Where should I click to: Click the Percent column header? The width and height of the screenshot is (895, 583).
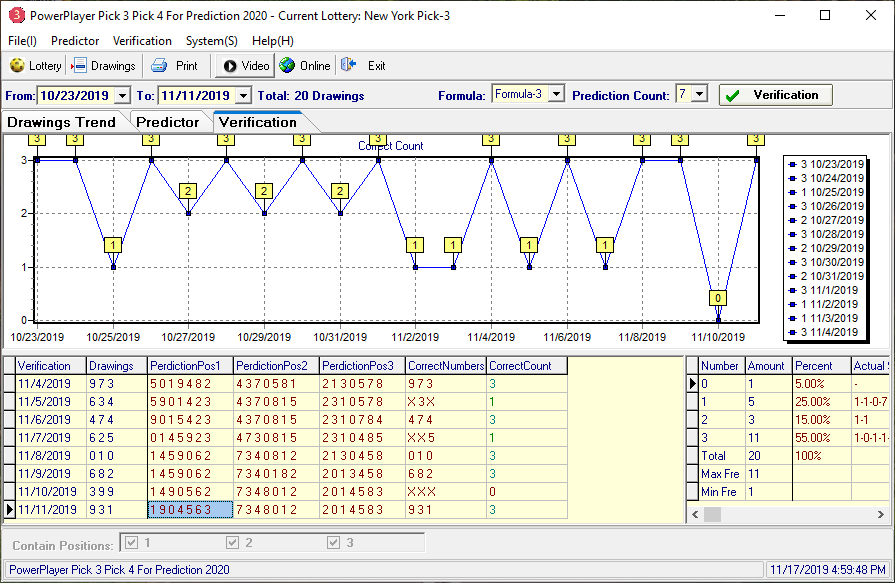click(x=821, y=365)
